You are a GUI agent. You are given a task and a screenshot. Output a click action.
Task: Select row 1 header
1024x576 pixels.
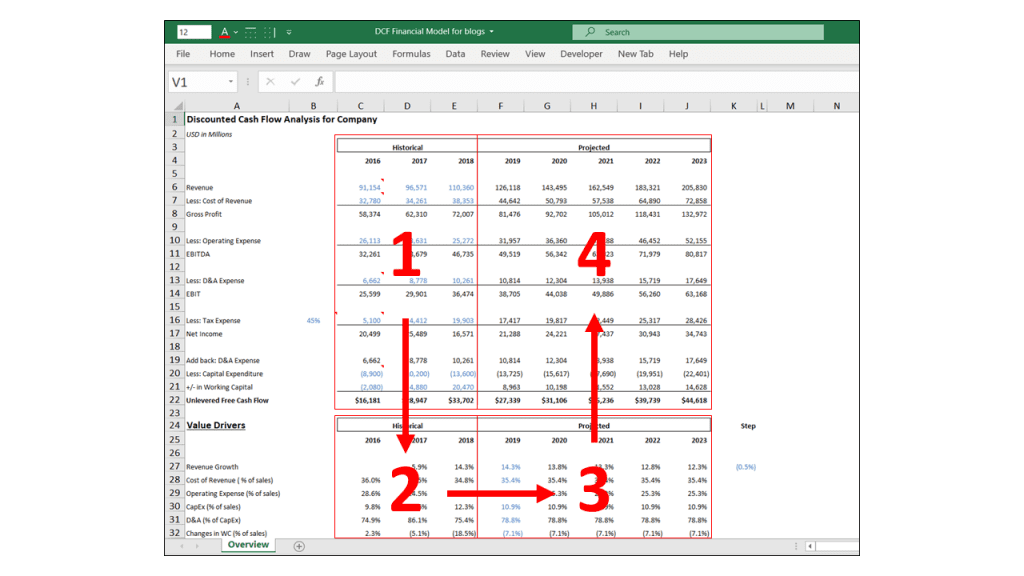click(175, 120)
